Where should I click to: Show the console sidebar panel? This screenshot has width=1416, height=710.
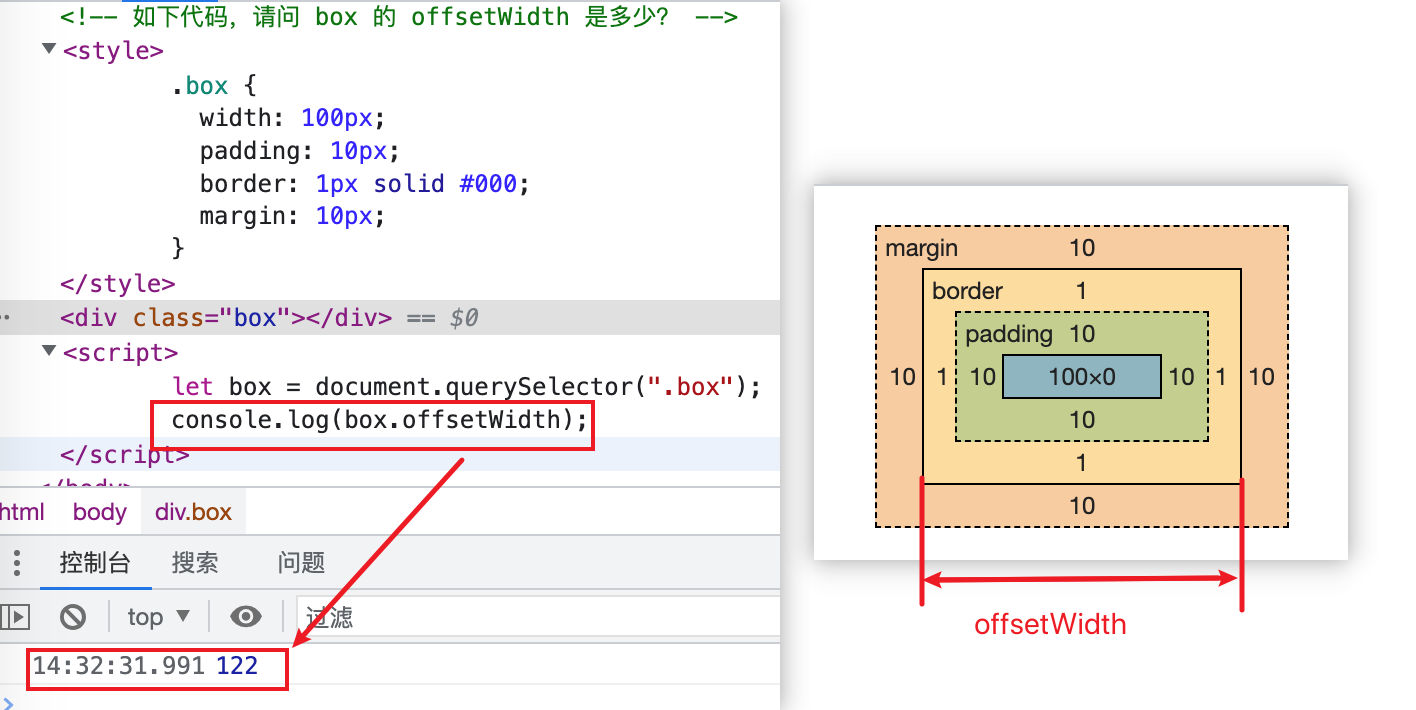(x=18, y=617)
